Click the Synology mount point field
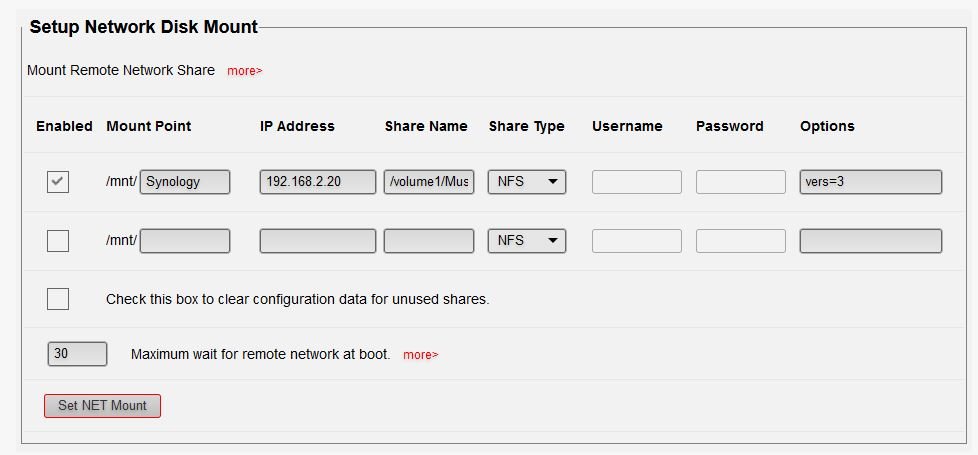This screenshot has height=455, width=978. click(x=185, y=182)
